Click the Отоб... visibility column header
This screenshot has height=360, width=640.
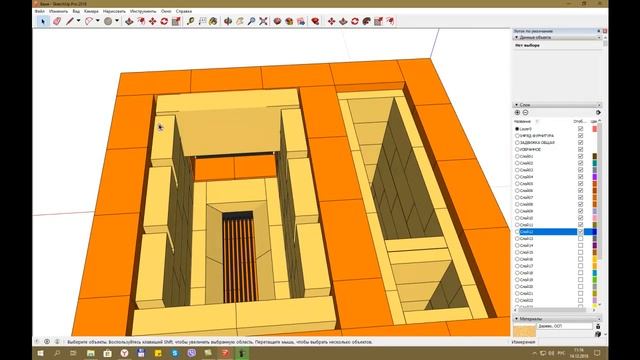tap(579, 121)
